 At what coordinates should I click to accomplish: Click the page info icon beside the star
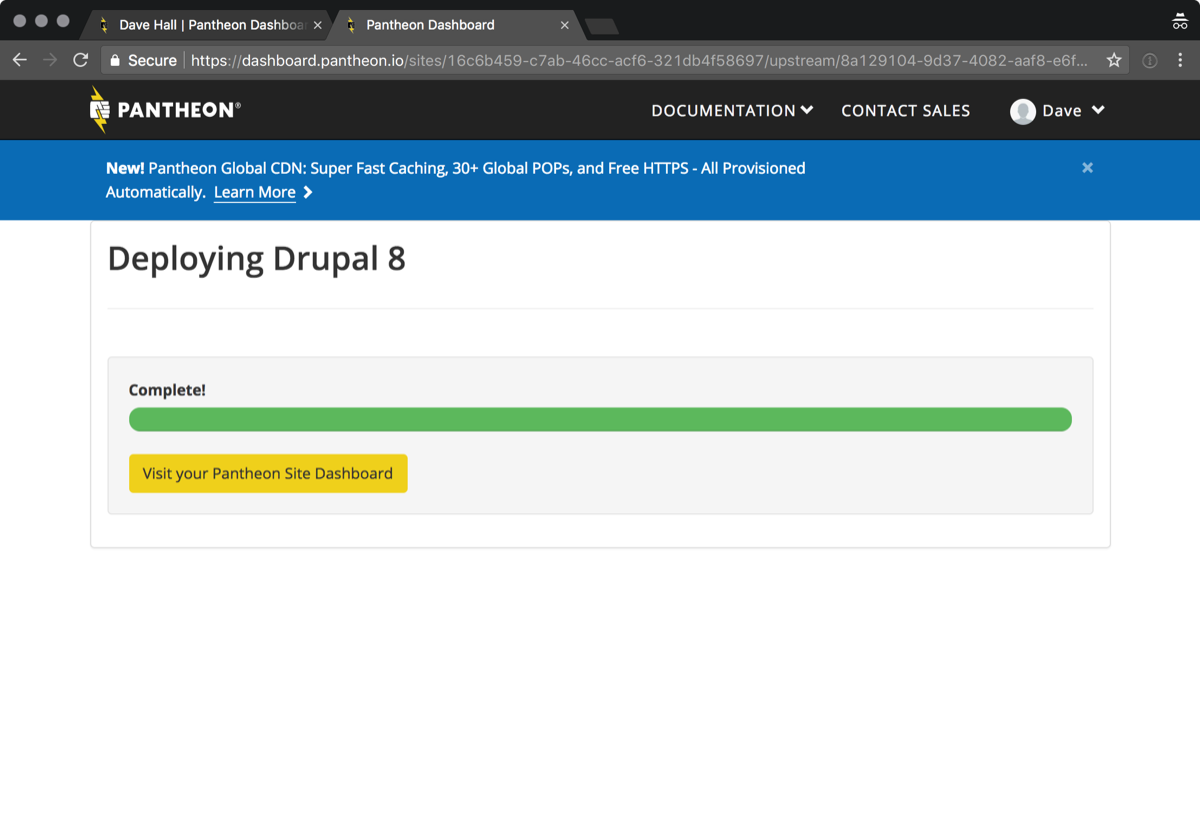(x=1150, y=61)
